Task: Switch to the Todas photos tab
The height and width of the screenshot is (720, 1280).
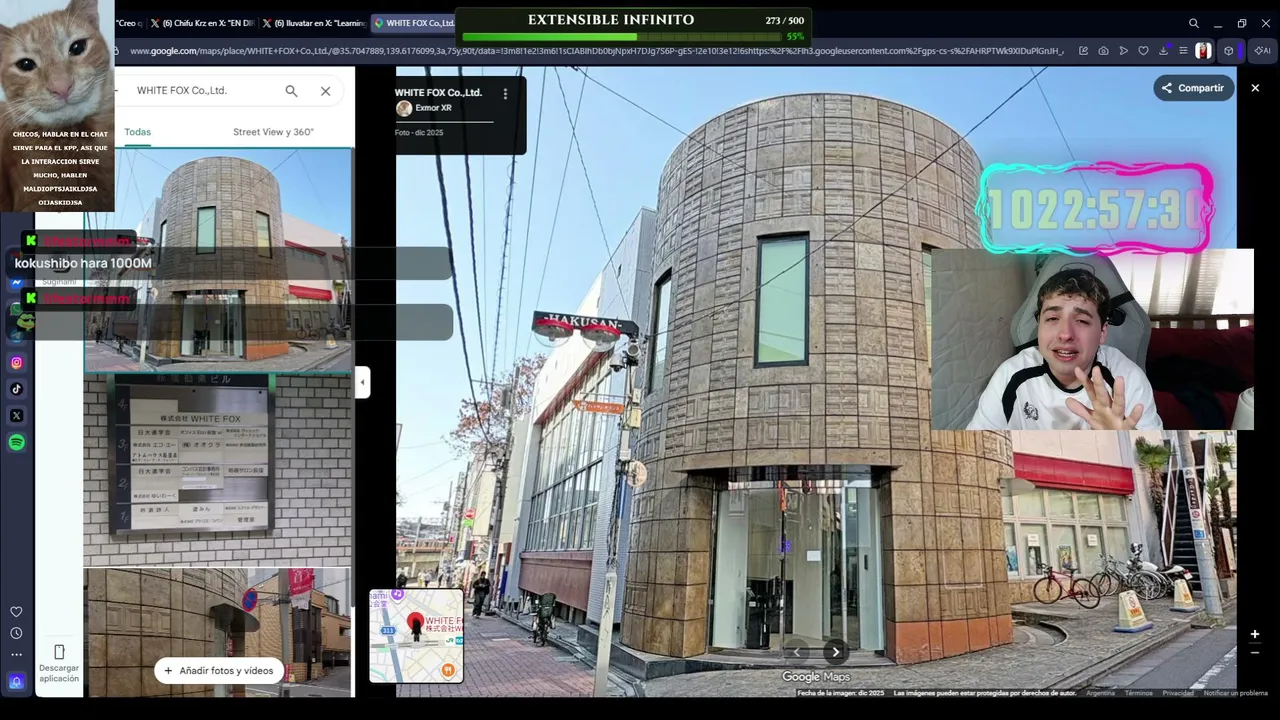Action: [x=138, y=132]
